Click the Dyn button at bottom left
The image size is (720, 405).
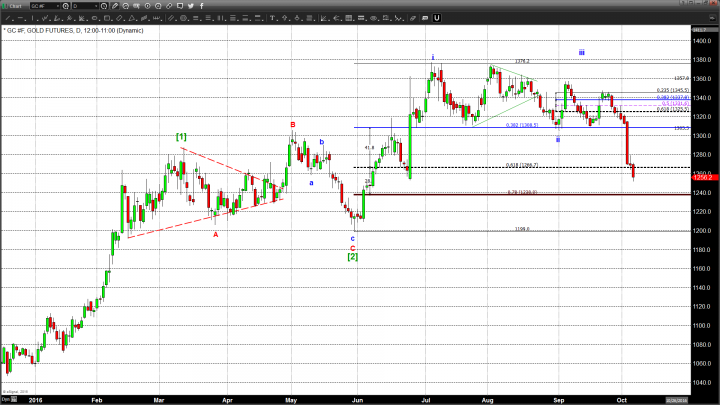(8, 398)
